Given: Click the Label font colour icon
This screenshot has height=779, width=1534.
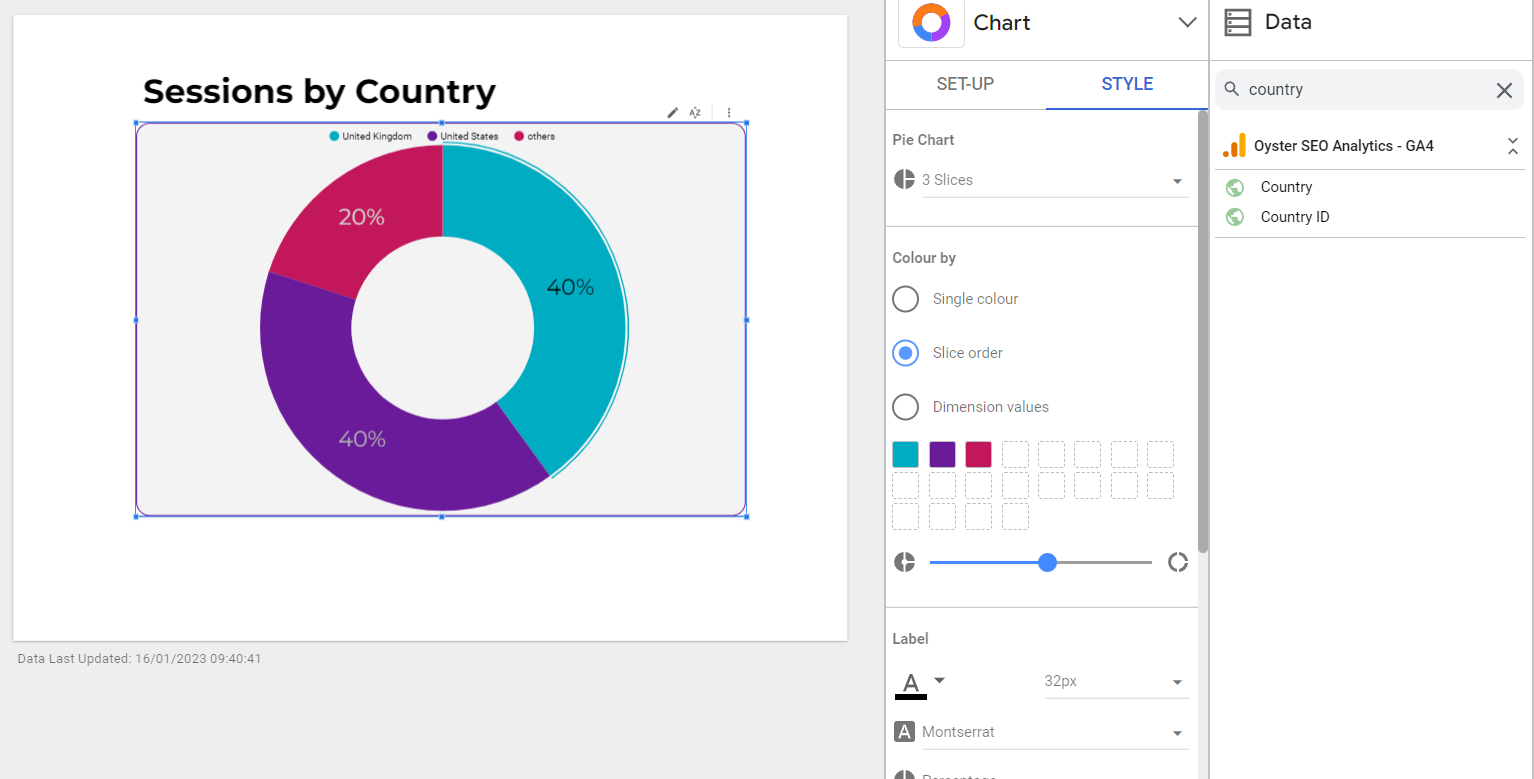Looking at the screenshot, I should [910, 684].
